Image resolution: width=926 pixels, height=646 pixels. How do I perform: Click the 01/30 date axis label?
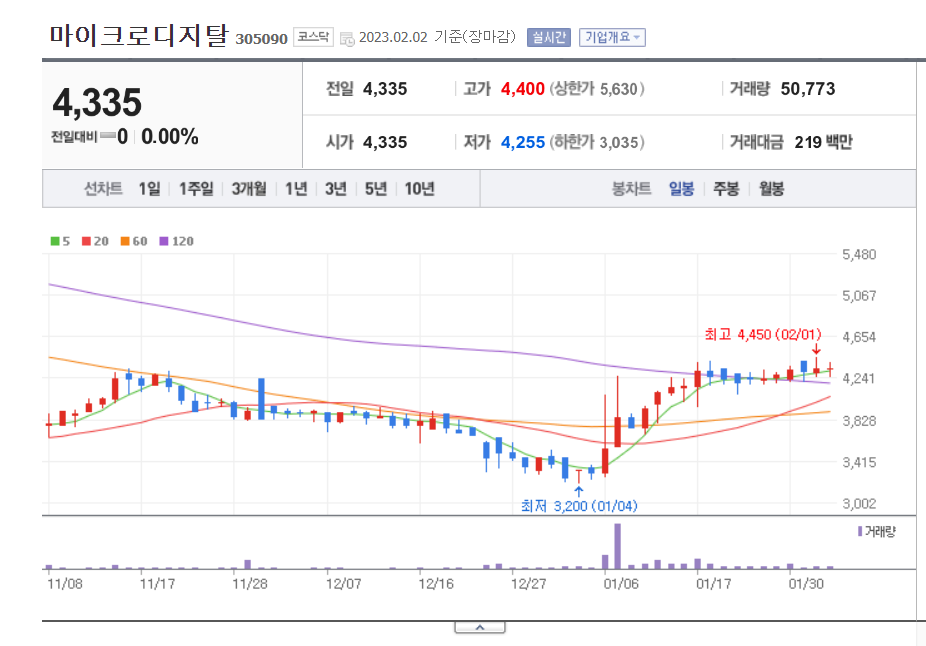(x=806, y=584)
